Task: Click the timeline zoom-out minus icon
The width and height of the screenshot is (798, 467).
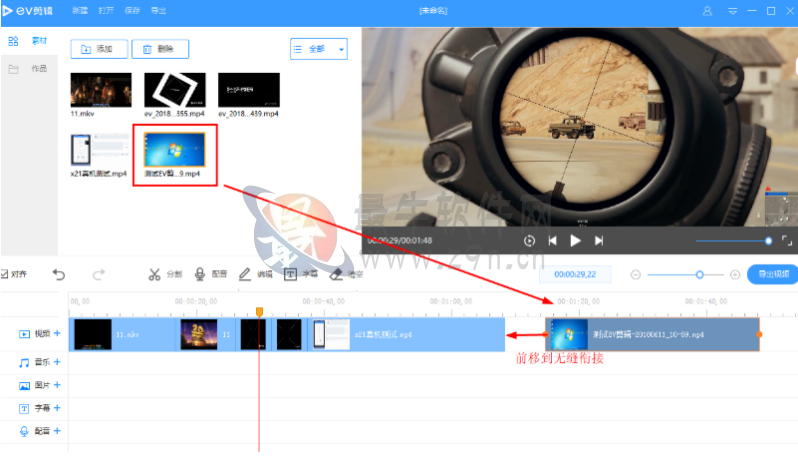Action: click(x=635, y=275)
